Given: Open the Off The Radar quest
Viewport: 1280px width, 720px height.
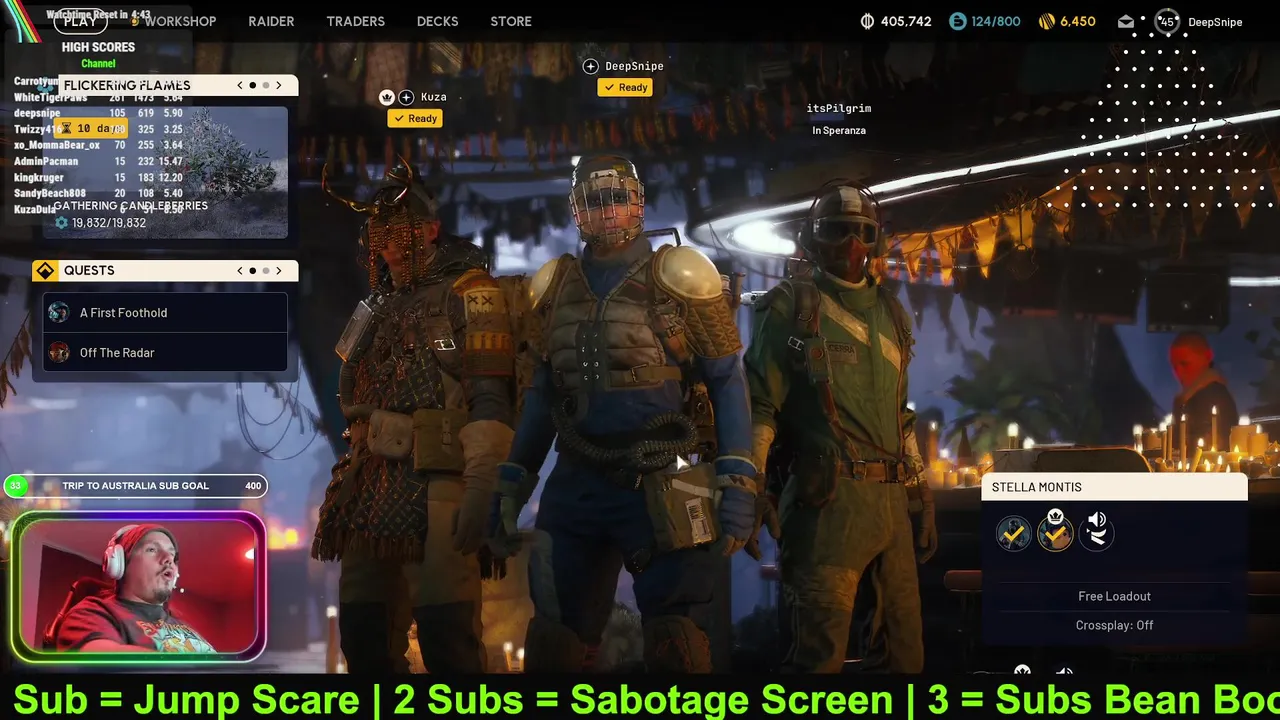Looking at the screenshot, I should click(x=165, y=352).
